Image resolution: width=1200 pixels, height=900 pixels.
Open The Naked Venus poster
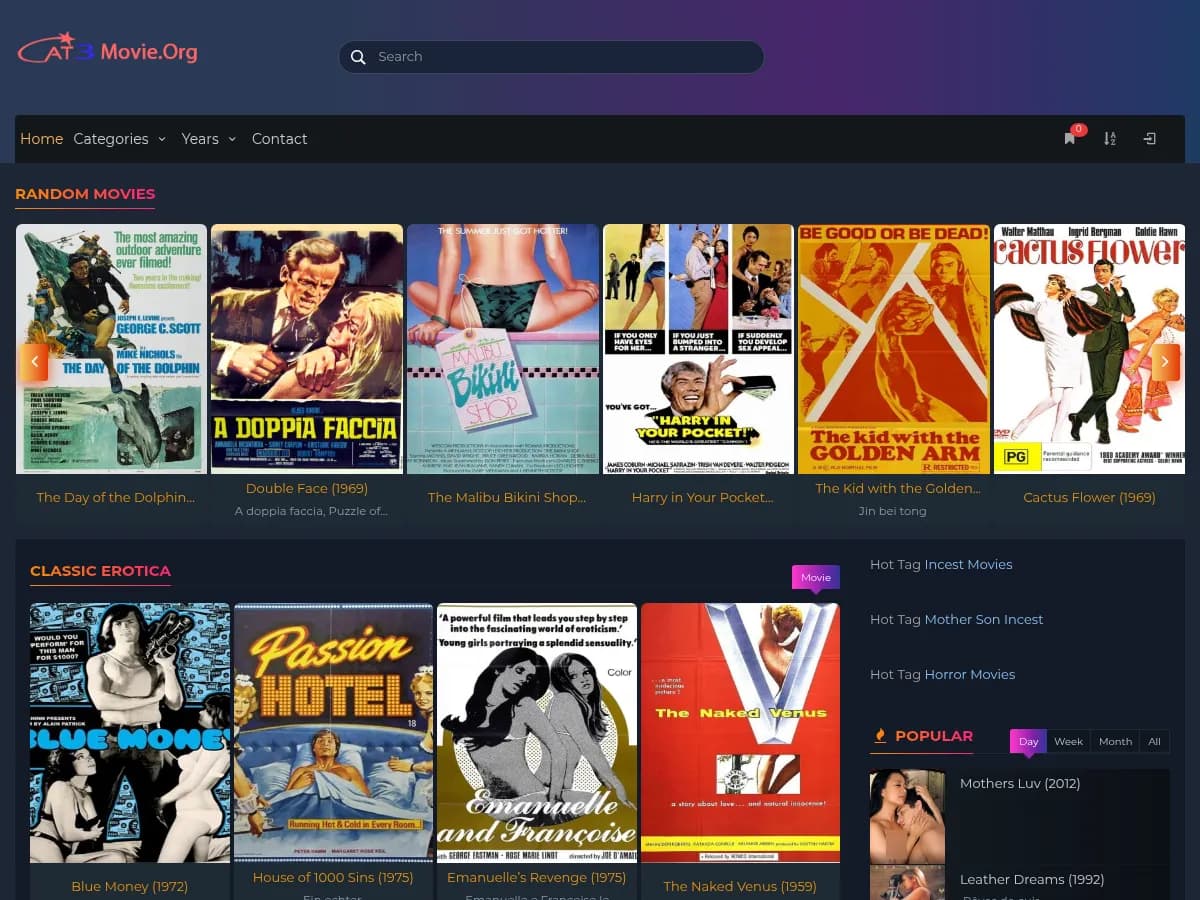point(740,732)
